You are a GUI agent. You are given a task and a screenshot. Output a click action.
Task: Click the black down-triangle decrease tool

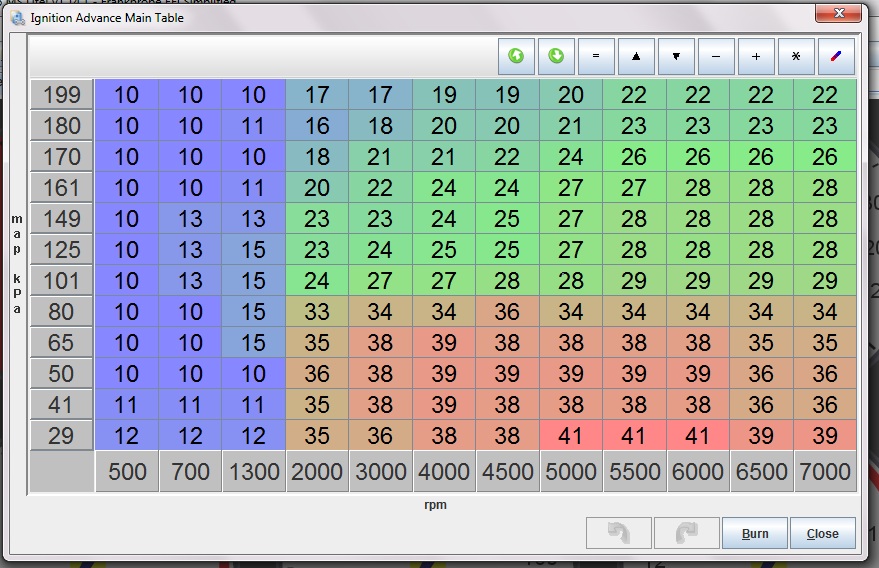click(676, 56)
